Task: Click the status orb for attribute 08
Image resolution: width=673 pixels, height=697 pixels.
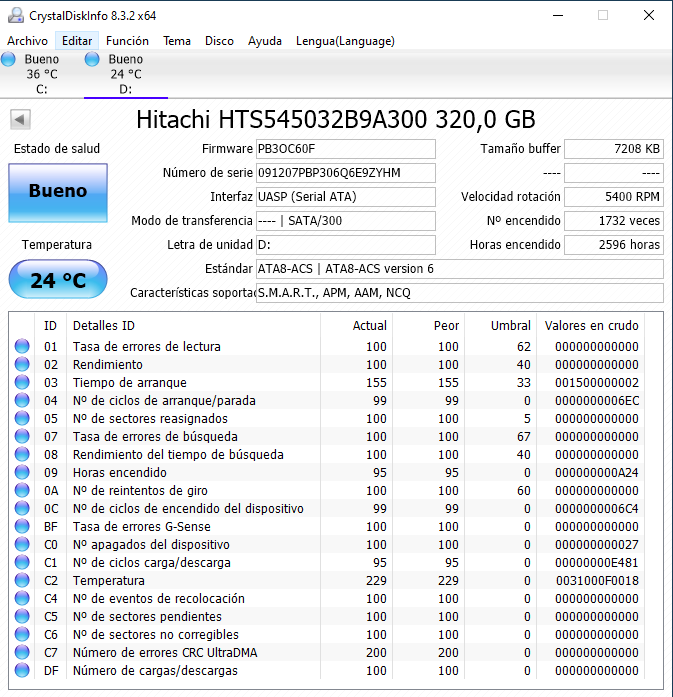Action: pyautogui.click(x=22, y=454)
